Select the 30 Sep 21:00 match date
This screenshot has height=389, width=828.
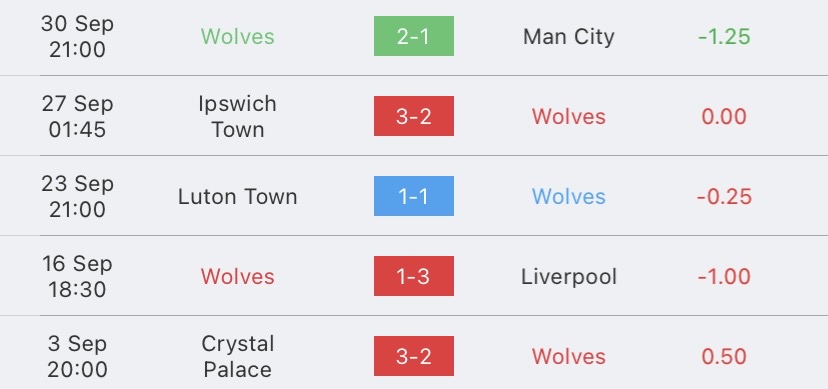[77, 37]
